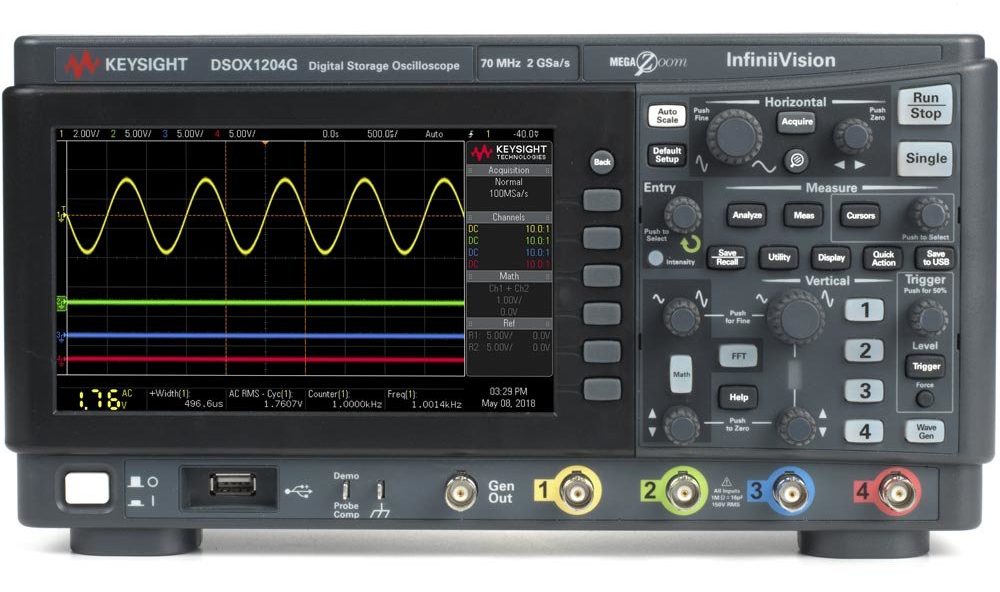Capture one acquisition with Single key

pos(926,159)
